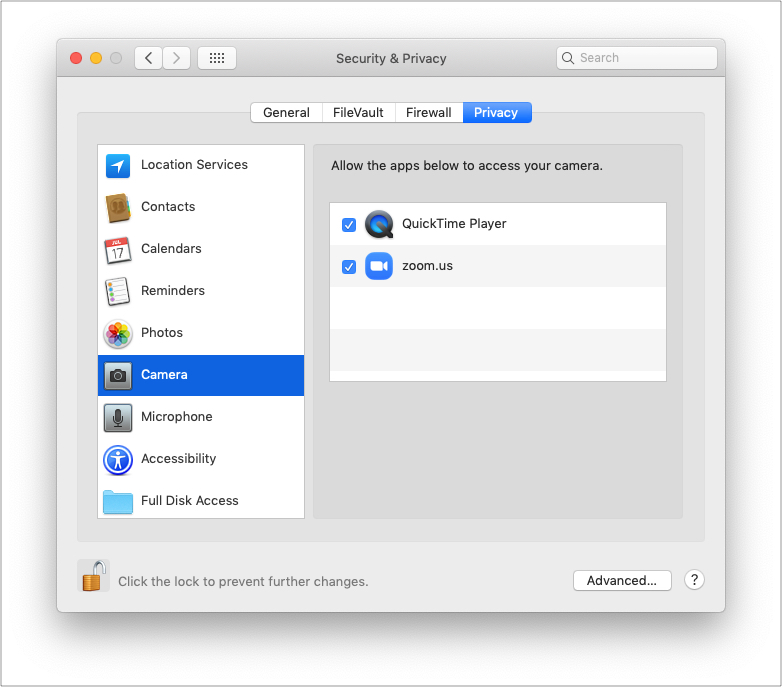Select Location Services label in list
This screenshot has width=782, height=687.
click(x=195, y=165)
